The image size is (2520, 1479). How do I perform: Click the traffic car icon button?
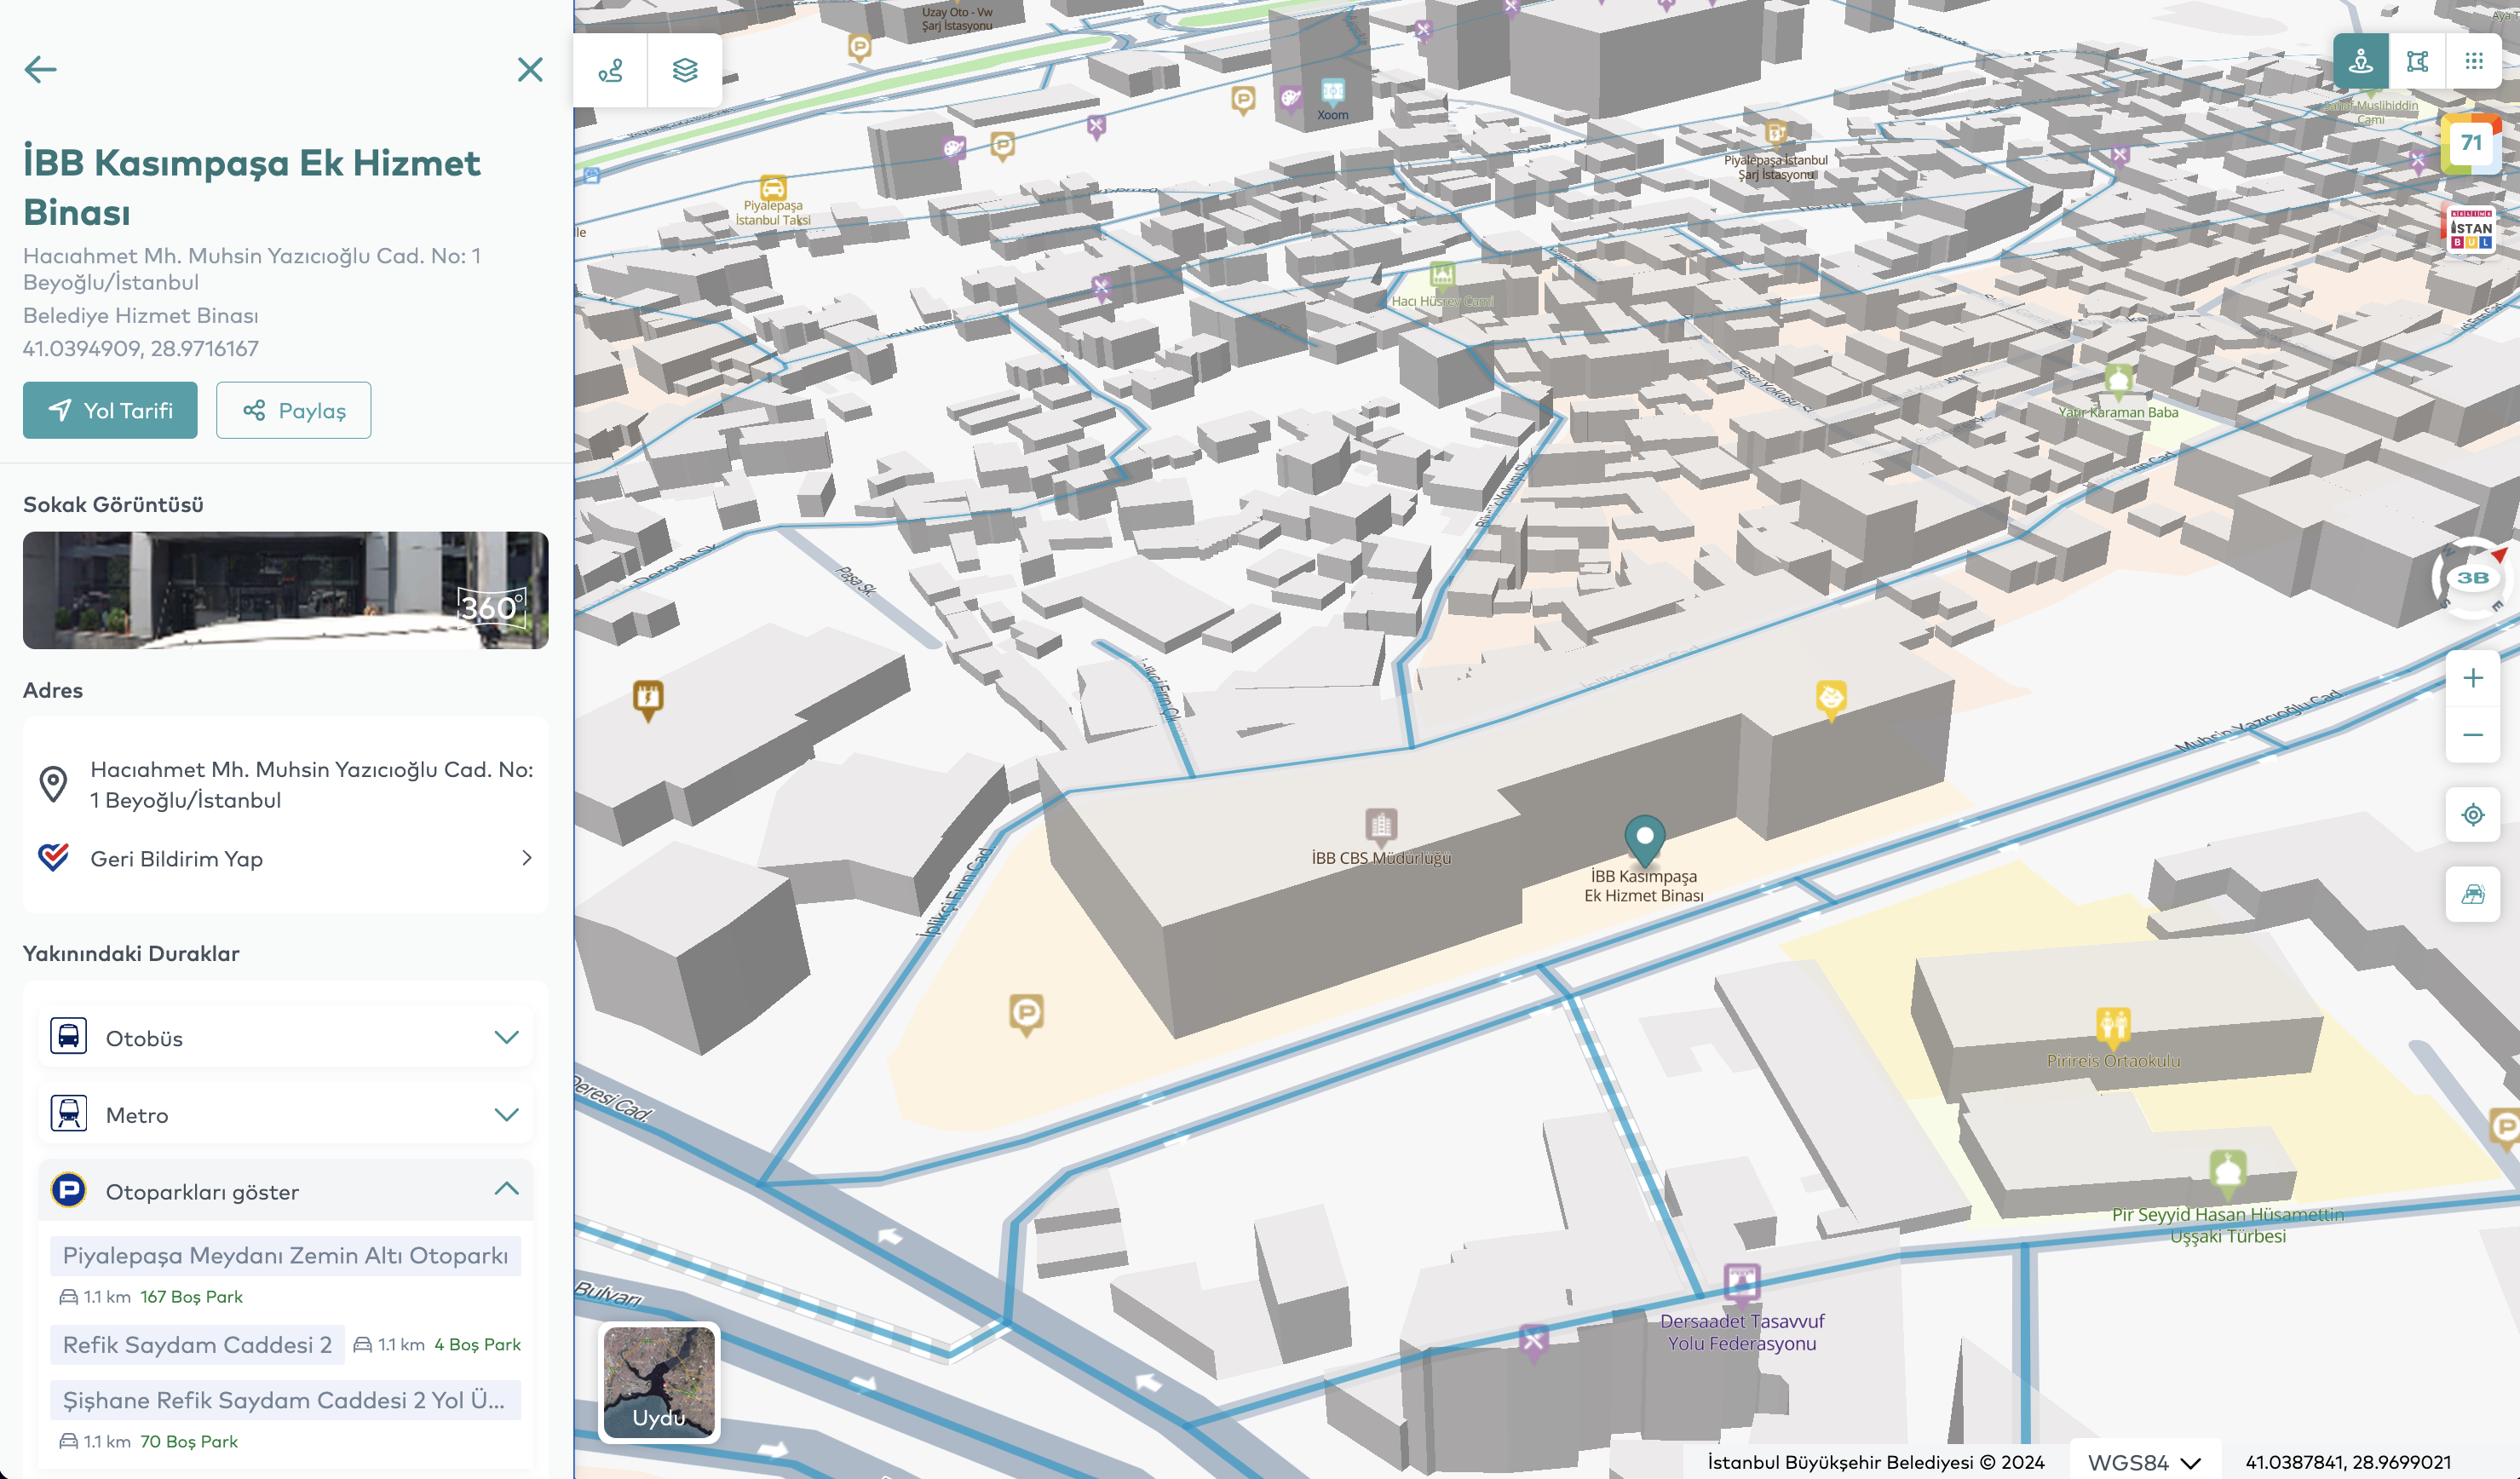click(x=2472, y=894)
